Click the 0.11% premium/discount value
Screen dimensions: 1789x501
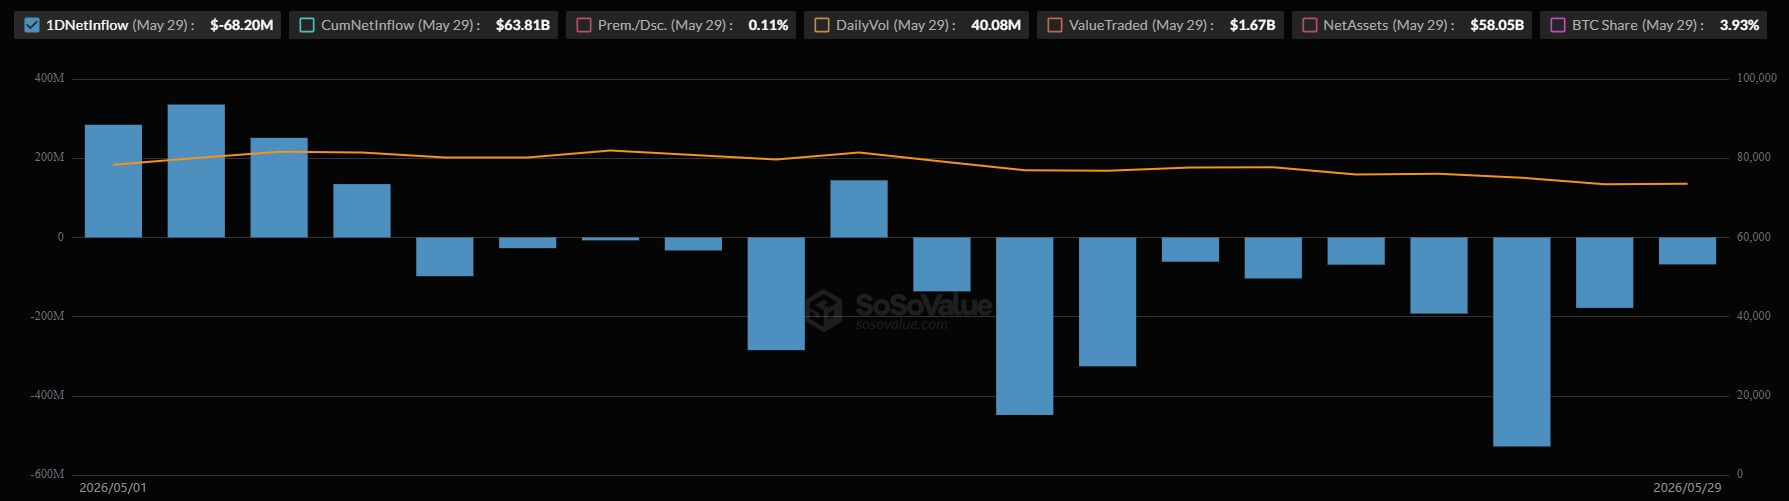[768, 25]
